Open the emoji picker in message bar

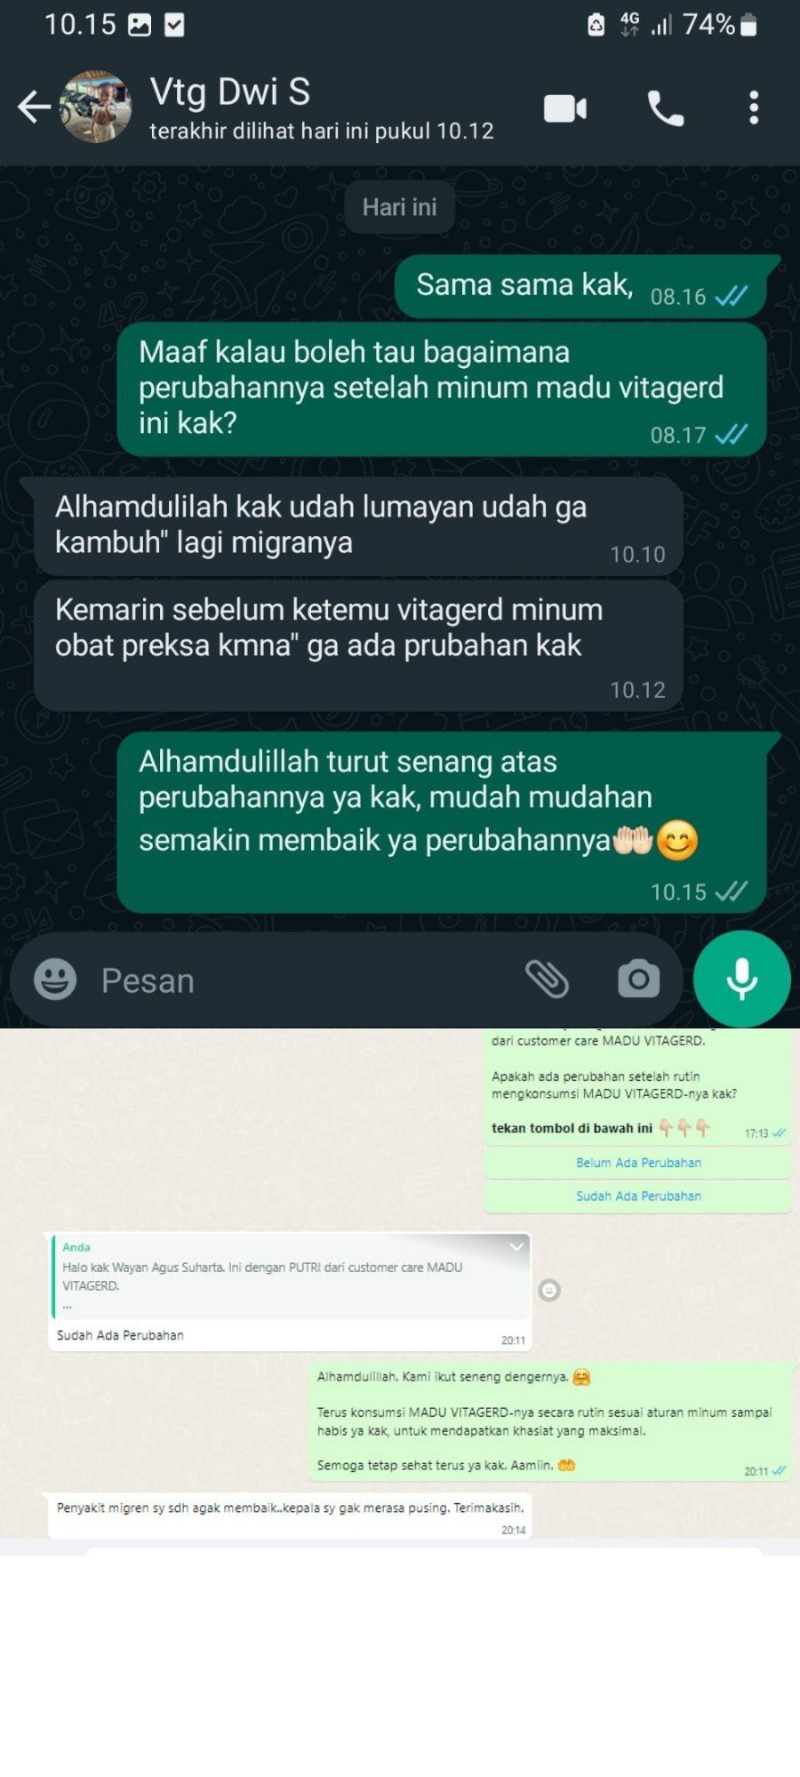pos(55,979)
